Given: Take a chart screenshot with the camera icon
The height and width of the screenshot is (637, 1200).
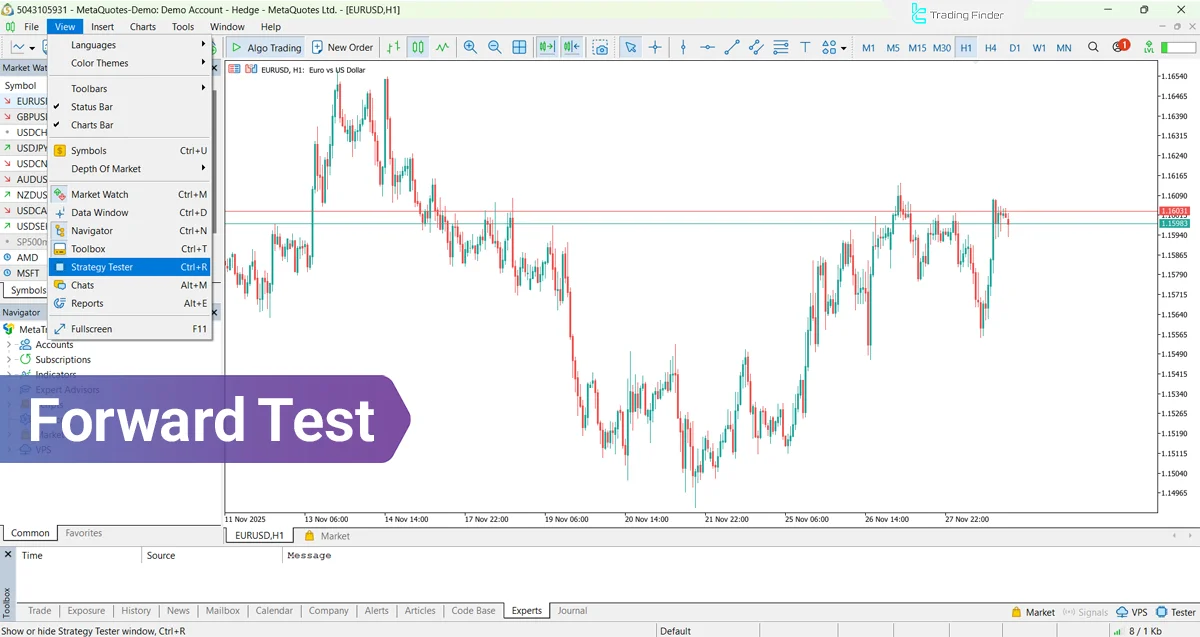Looking at the screenshot, I should [x=602, y=47].
